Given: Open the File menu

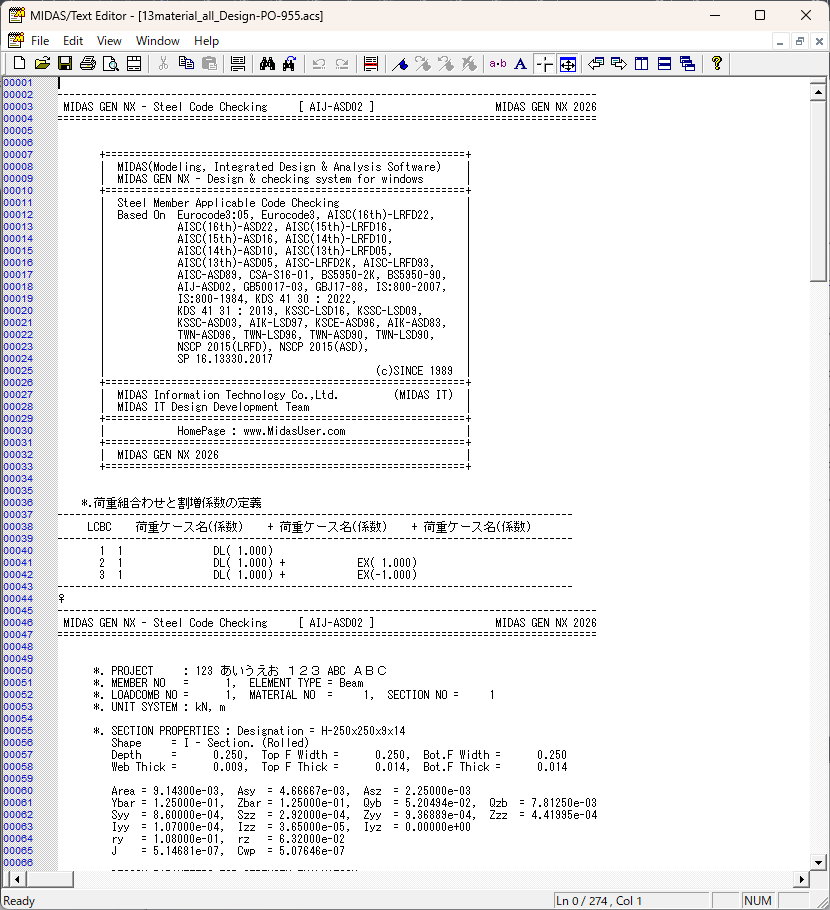Looking at the screenshot, I should click(40, 41).
